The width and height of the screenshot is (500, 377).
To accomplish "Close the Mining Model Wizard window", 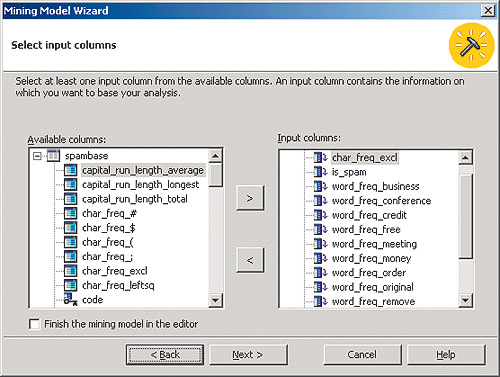I will coord(488,10).
